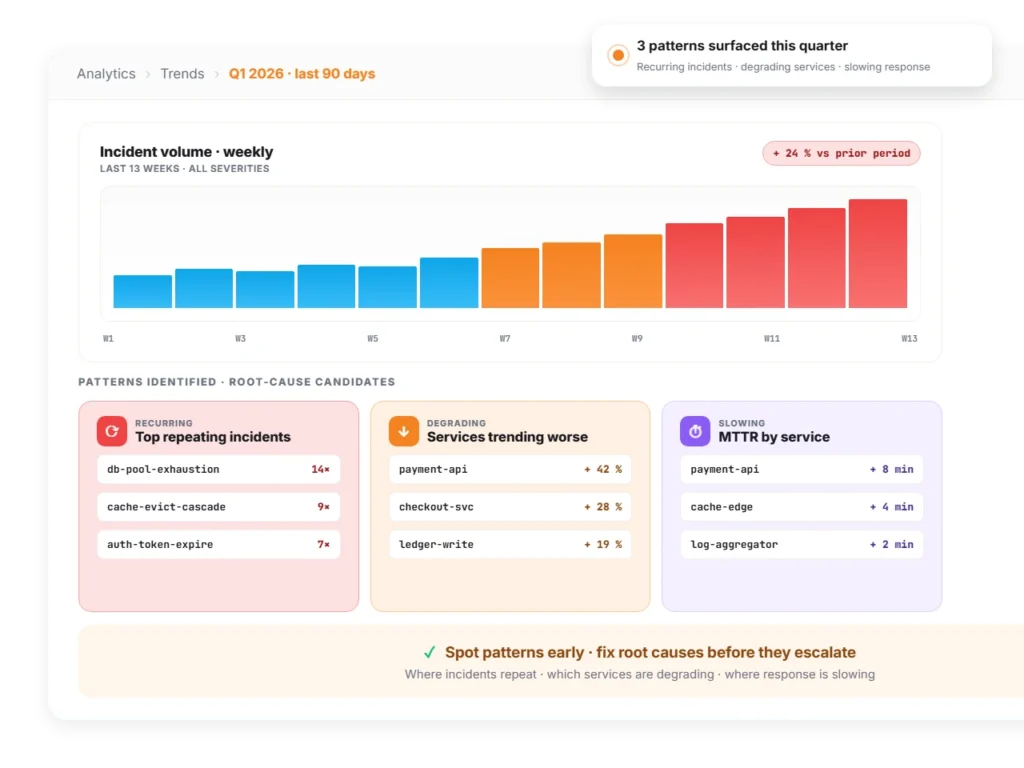Click Spot patterns early banner headline

point(650,652)
